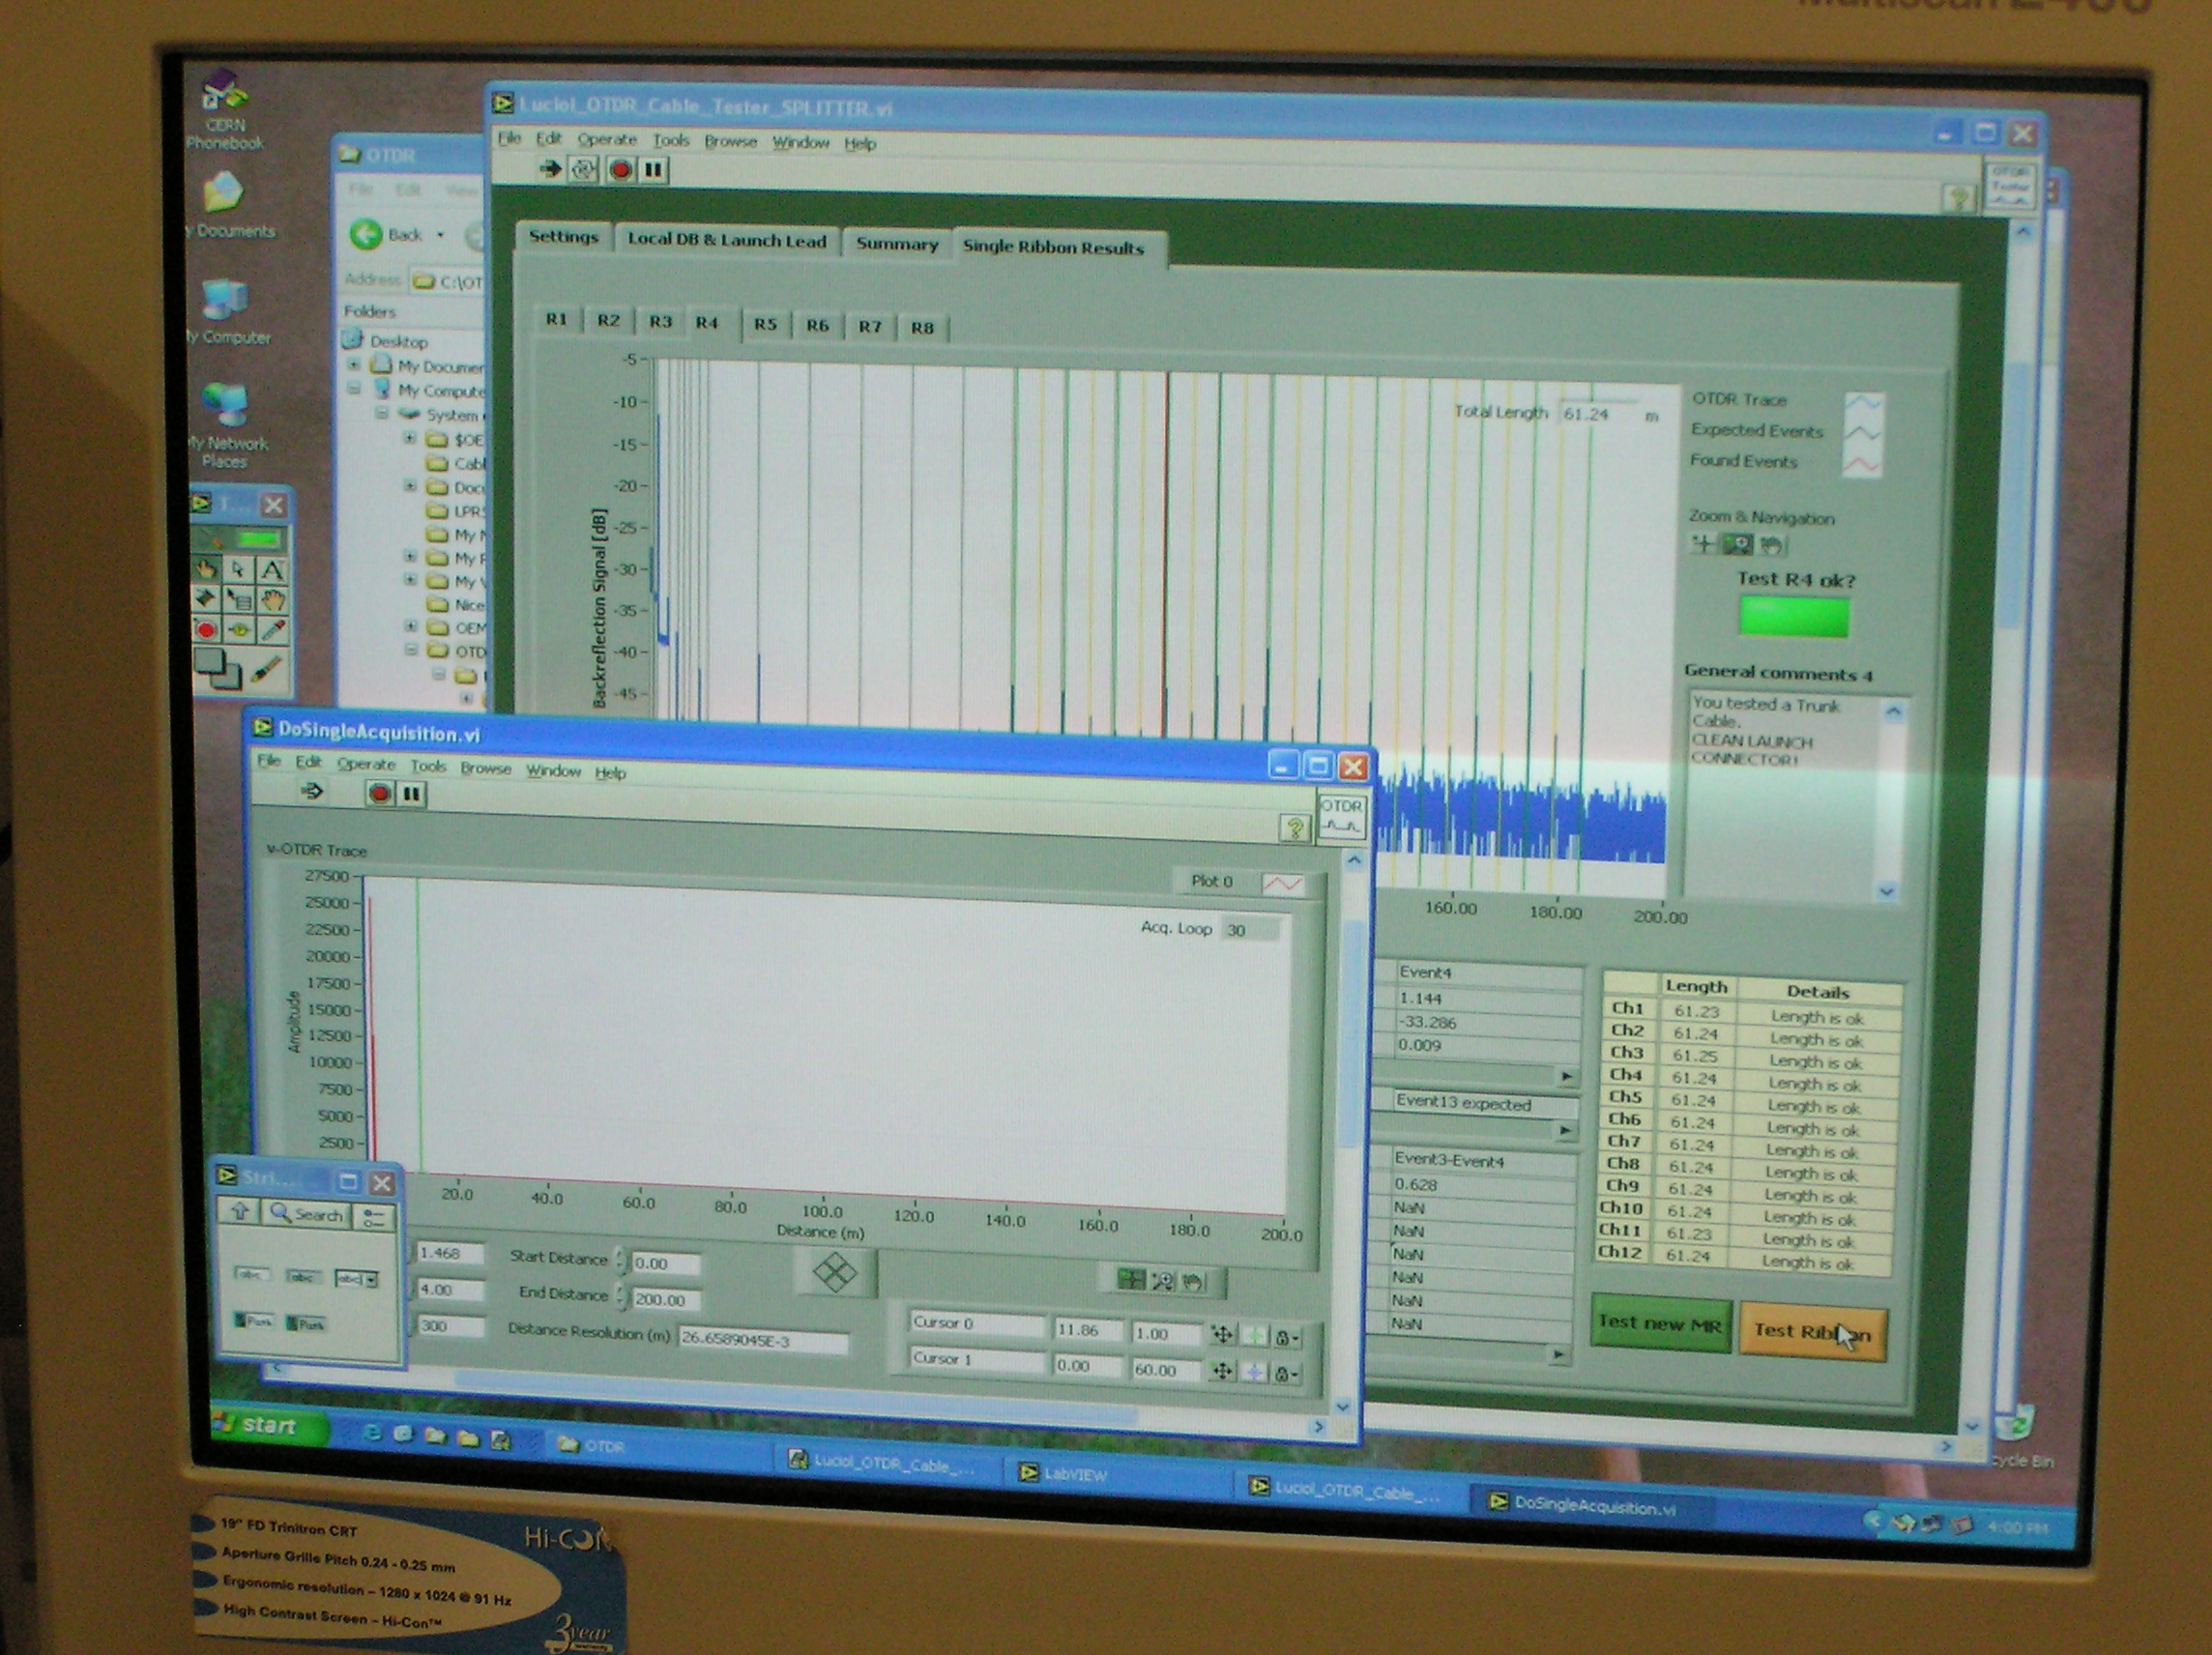Open Operate menu in DoSingleAcquisition window
Viewport: 2212px width, 1655px height.
(x=365, y=764)
